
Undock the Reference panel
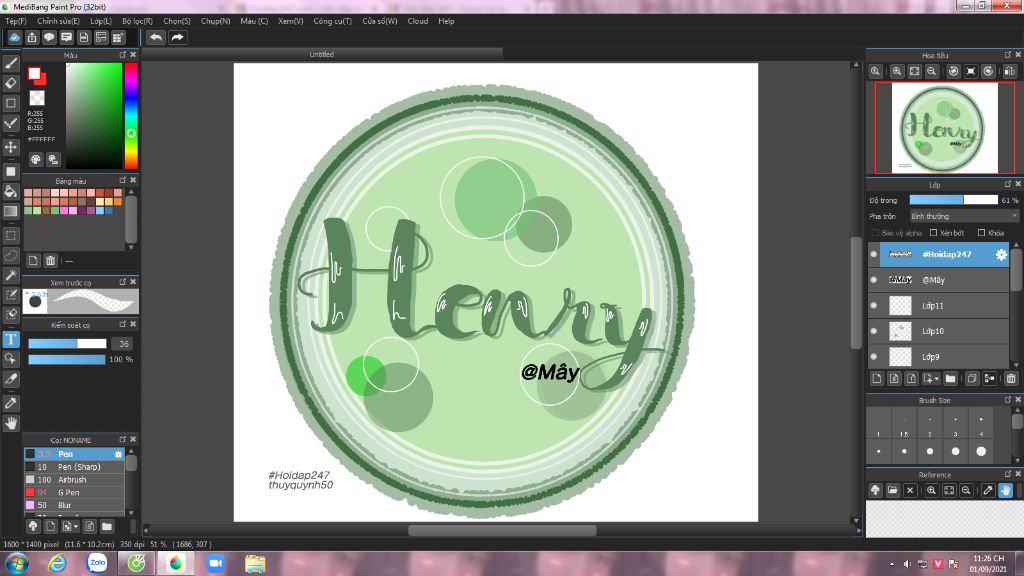point(1008,474)
